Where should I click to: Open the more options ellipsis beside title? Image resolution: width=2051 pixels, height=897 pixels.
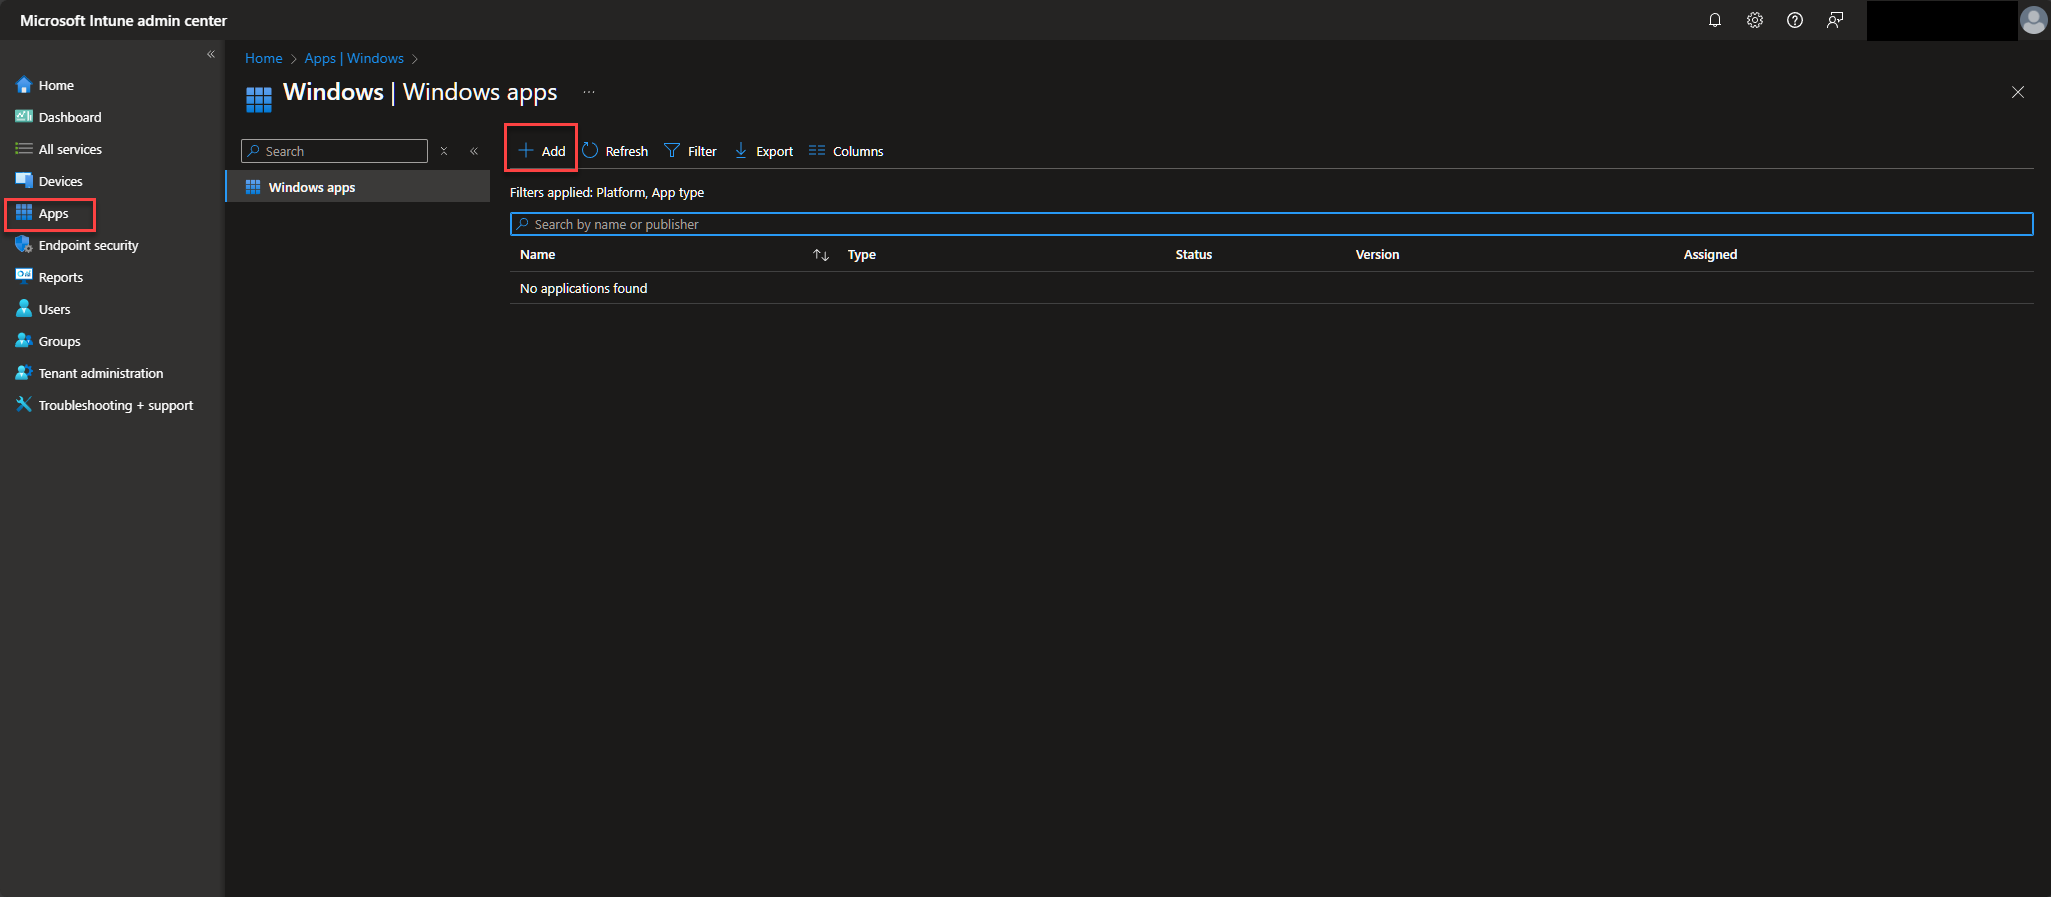point(589,92)
